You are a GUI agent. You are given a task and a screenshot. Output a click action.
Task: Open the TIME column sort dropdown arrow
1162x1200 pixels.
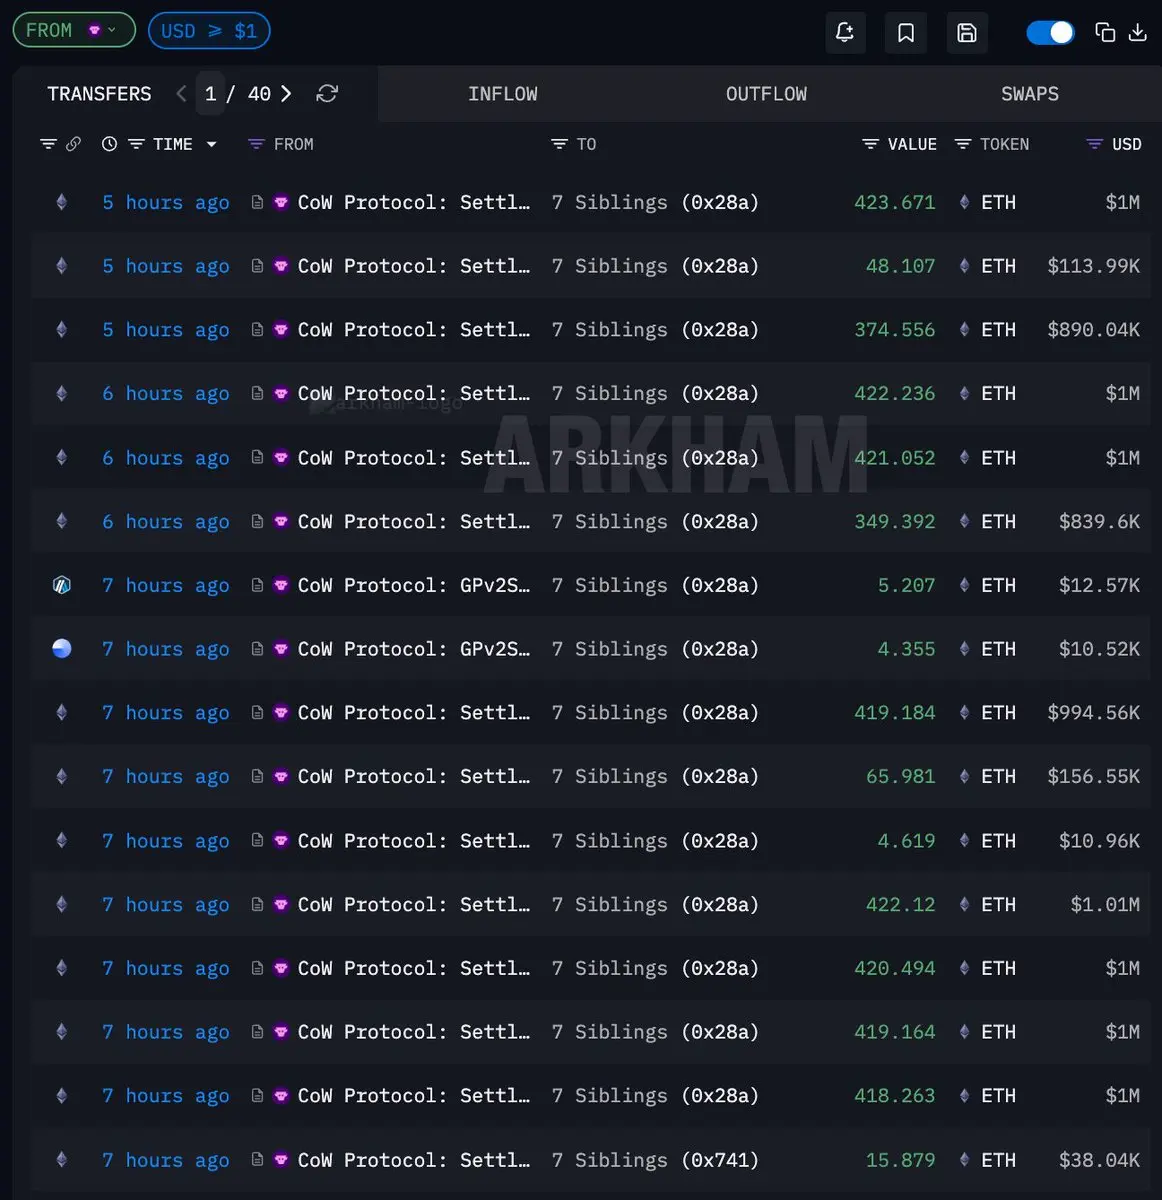point(211,144)
